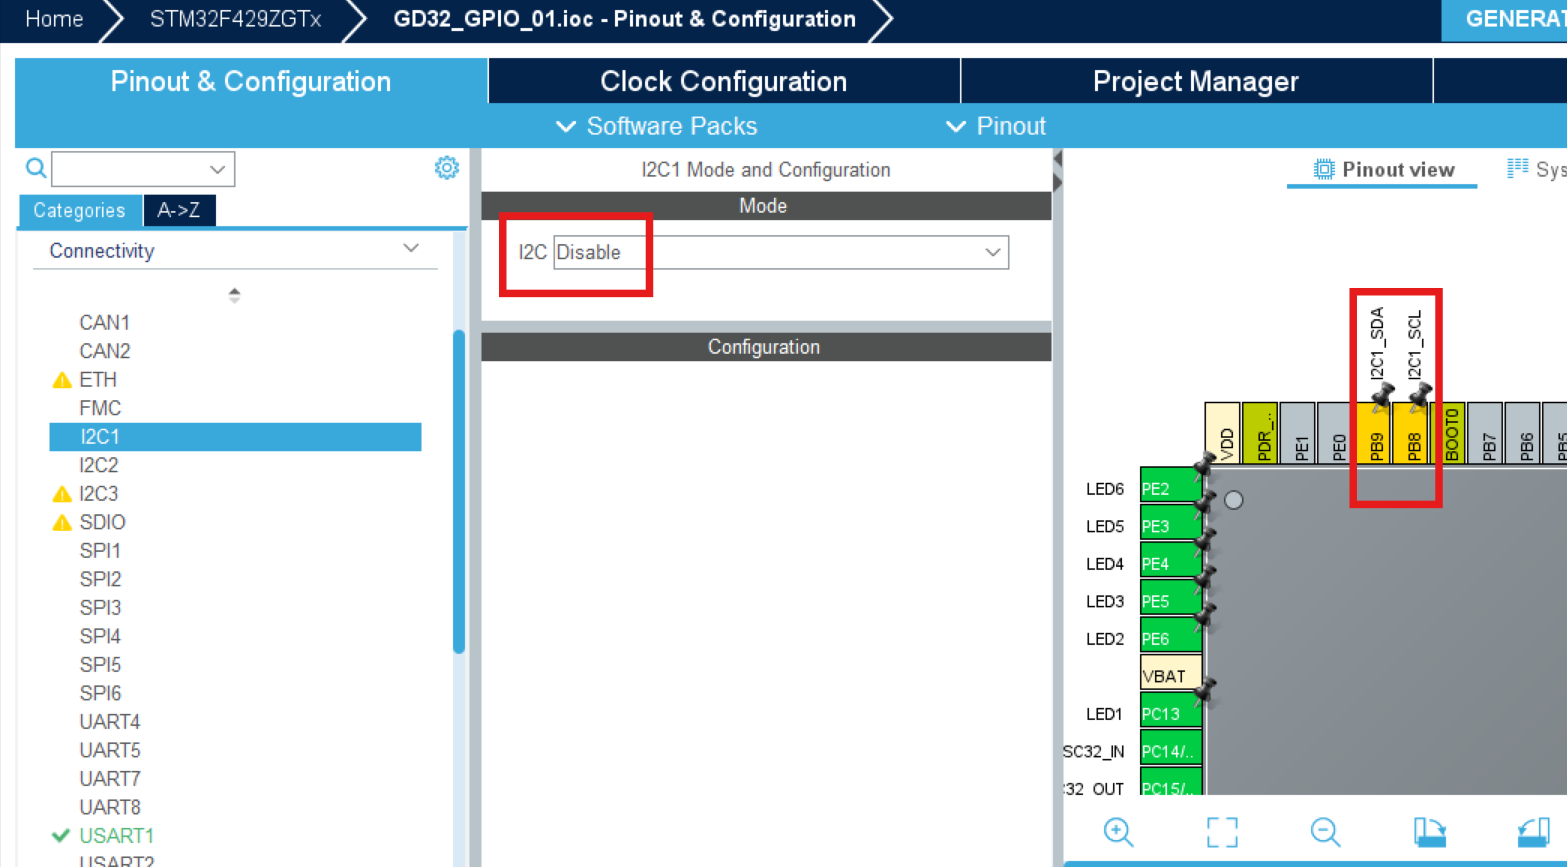
Task: Select SPI1 in the peripheral list
Action: point(100,551)
